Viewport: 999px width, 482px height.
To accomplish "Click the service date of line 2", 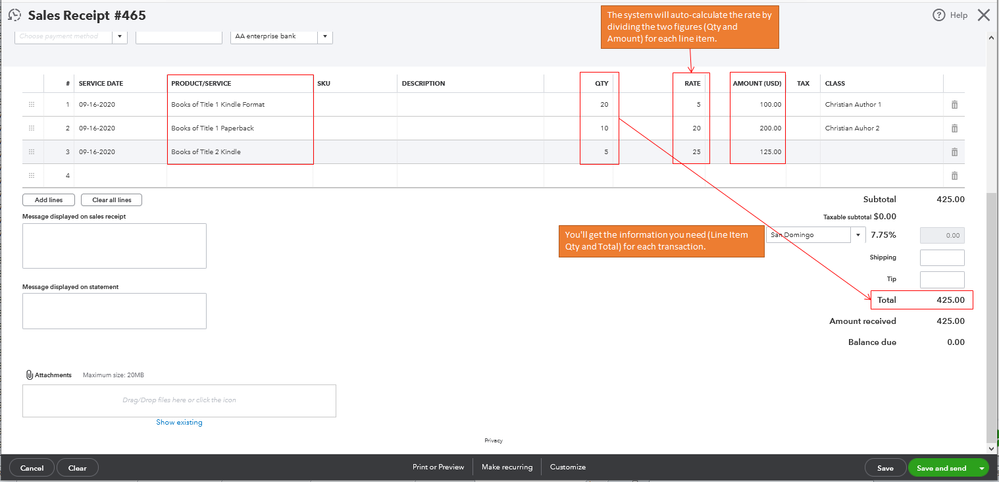I will tap(120, 128).
